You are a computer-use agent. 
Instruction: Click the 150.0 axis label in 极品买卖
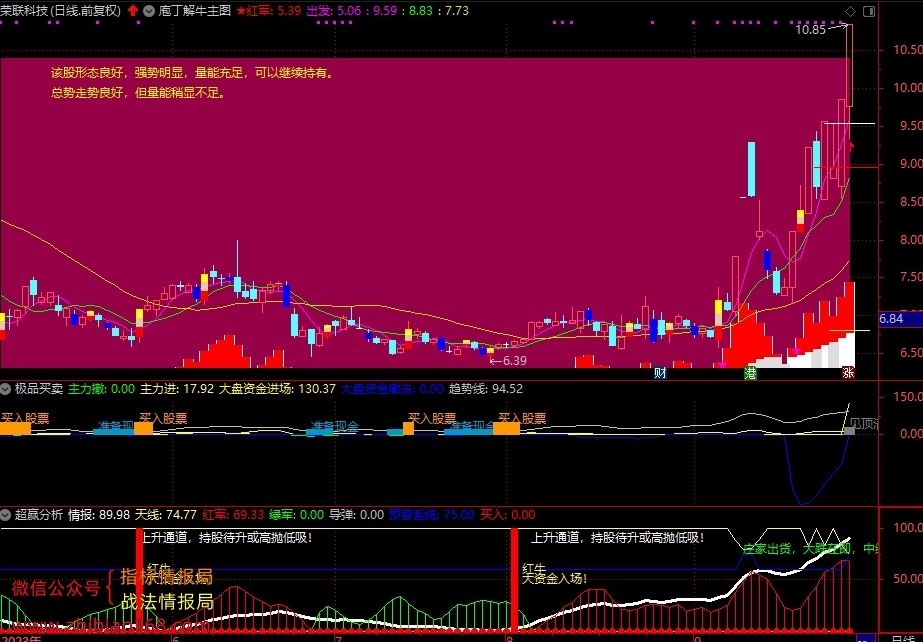click(908, 397)
